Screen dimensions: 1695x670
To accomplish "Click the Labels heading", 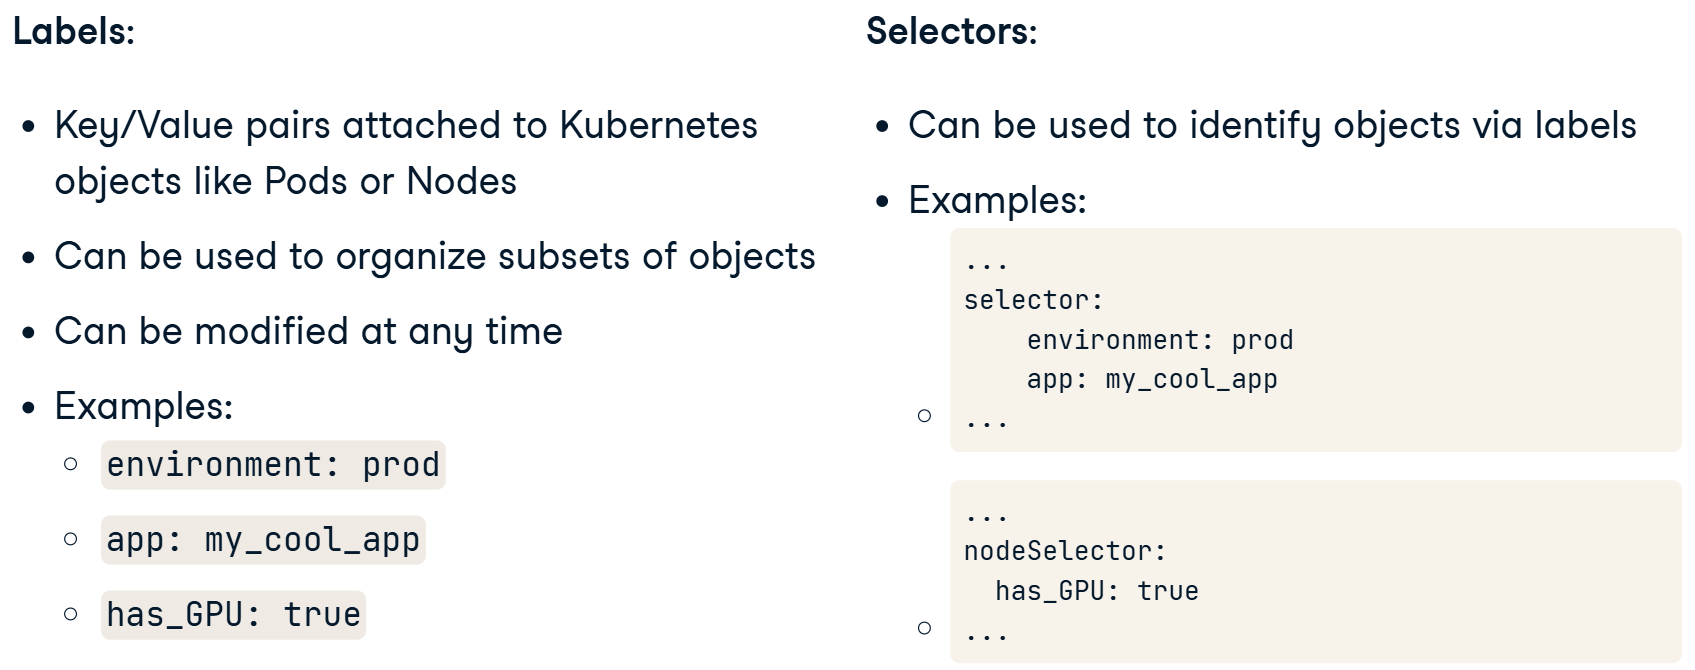I will click(73, 32).
